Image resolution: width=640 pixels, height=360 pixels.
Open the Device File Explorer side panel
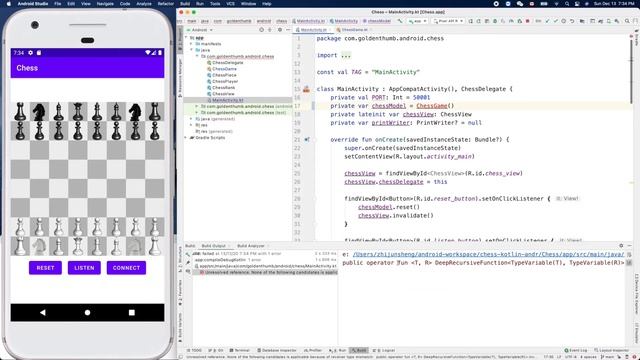(x=636, y=294)
